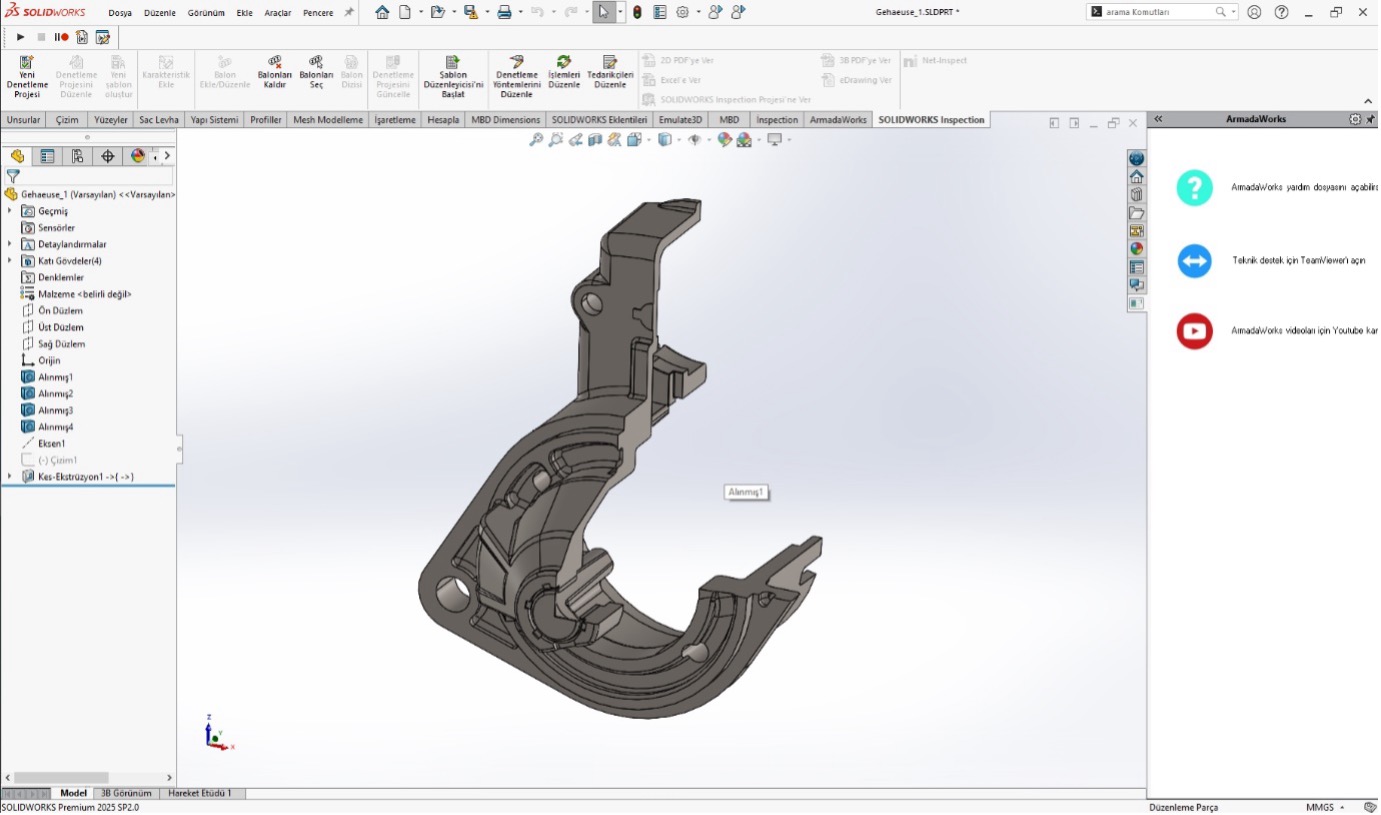Open the Dosya menu

click(120, 13)
